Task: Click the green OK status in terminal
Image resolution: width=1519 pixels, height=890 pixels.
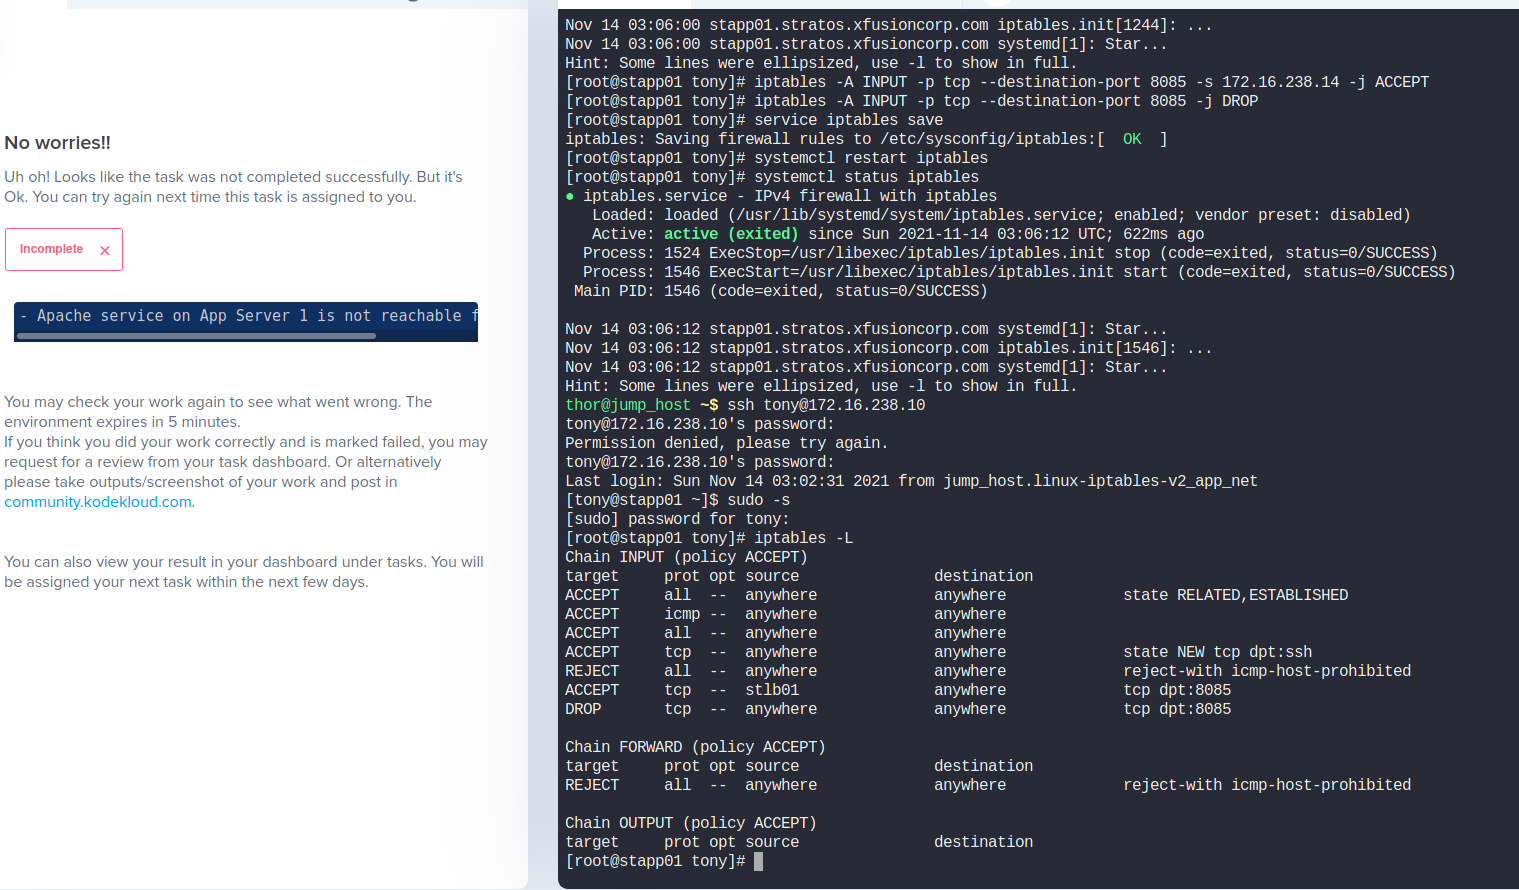Action: 1132,139
